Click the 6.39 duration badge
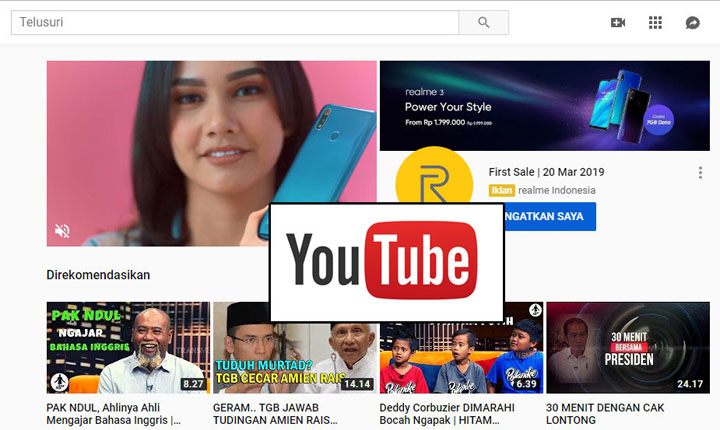 pyautogui.click(x=526, y=384)
